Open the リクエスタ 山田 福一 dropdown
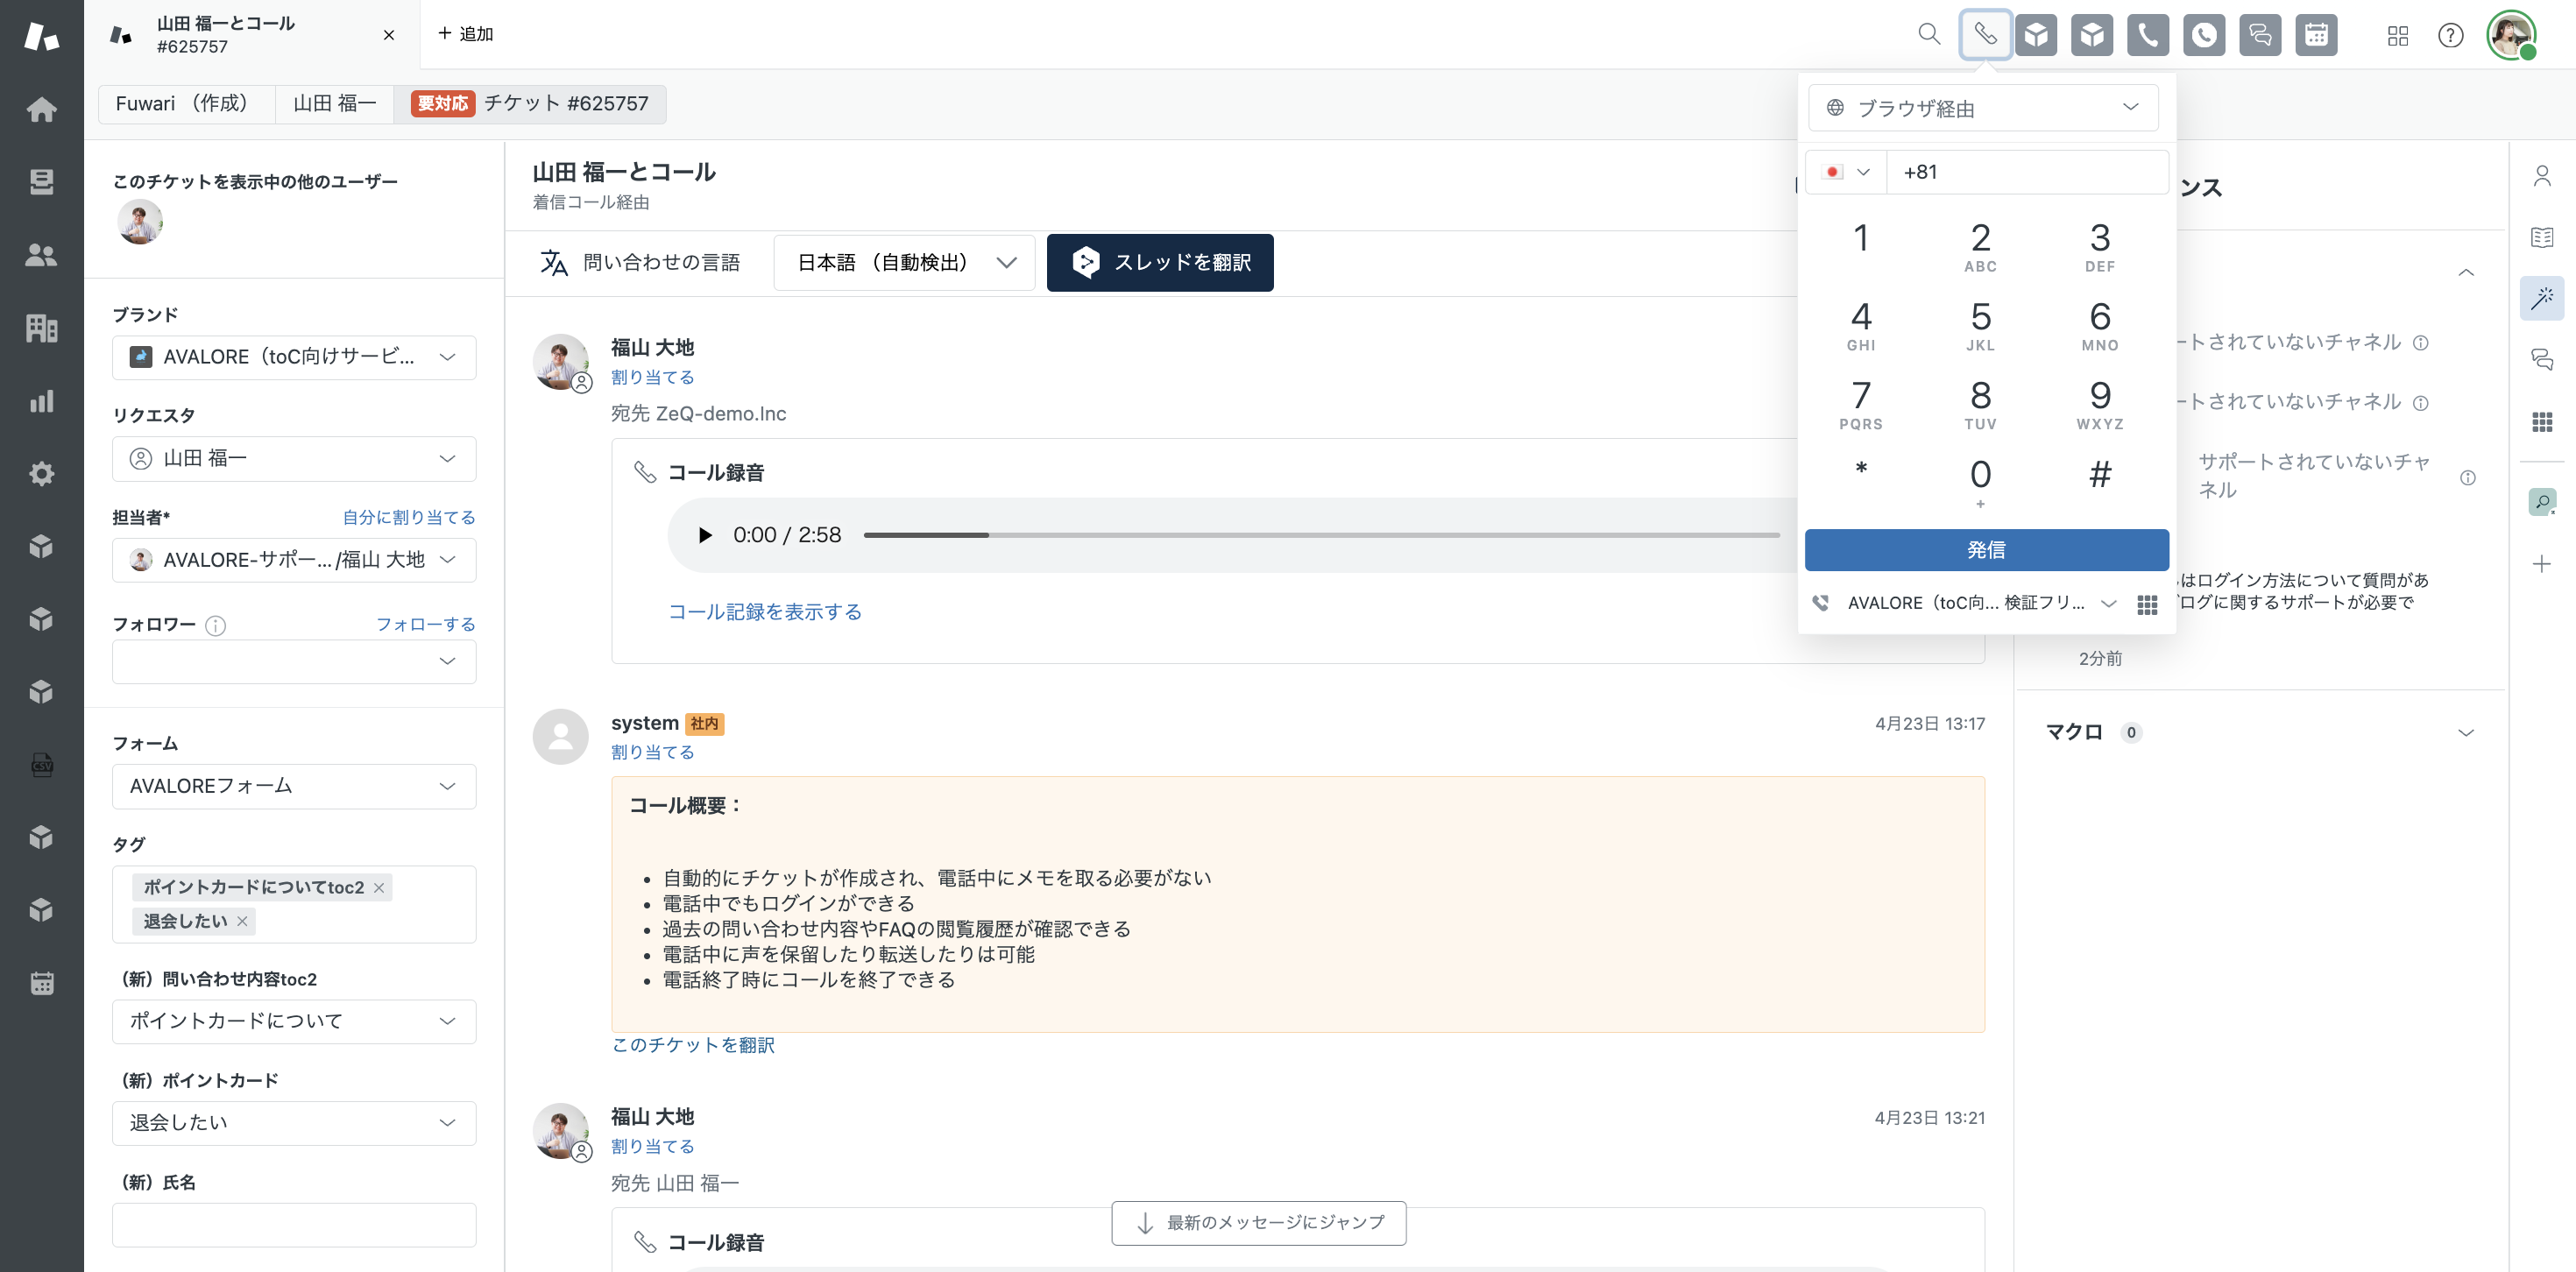This screenshot has width=2576, height=1272. click(294, 458)
